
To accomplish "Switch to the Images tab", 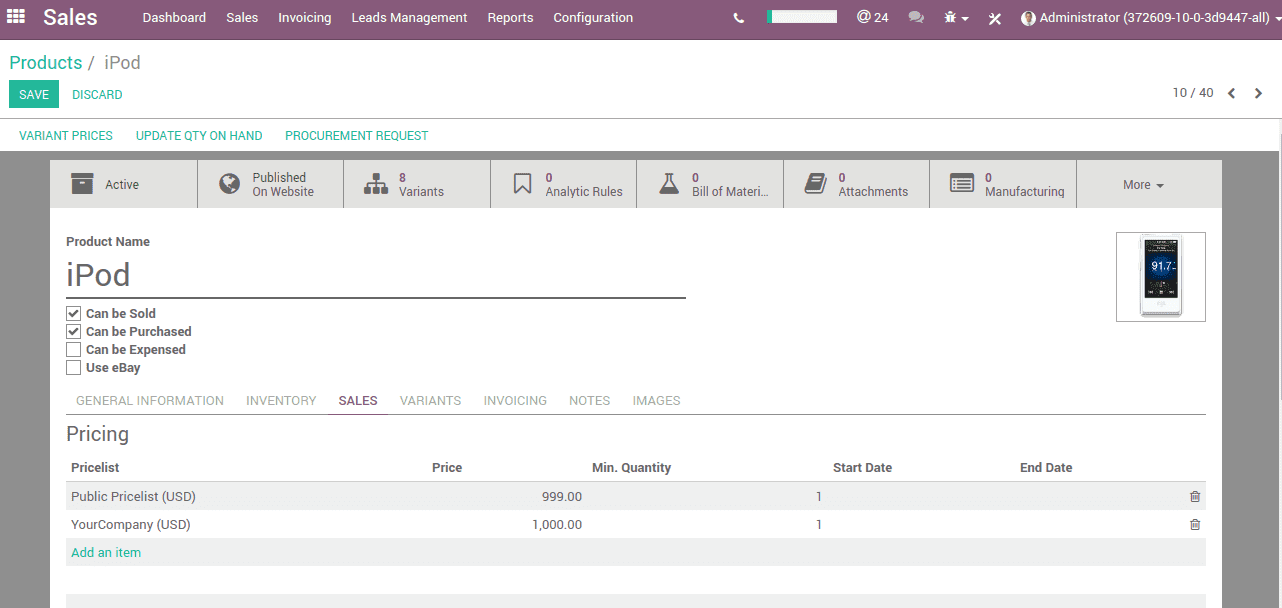I will [x=656, y=400].
